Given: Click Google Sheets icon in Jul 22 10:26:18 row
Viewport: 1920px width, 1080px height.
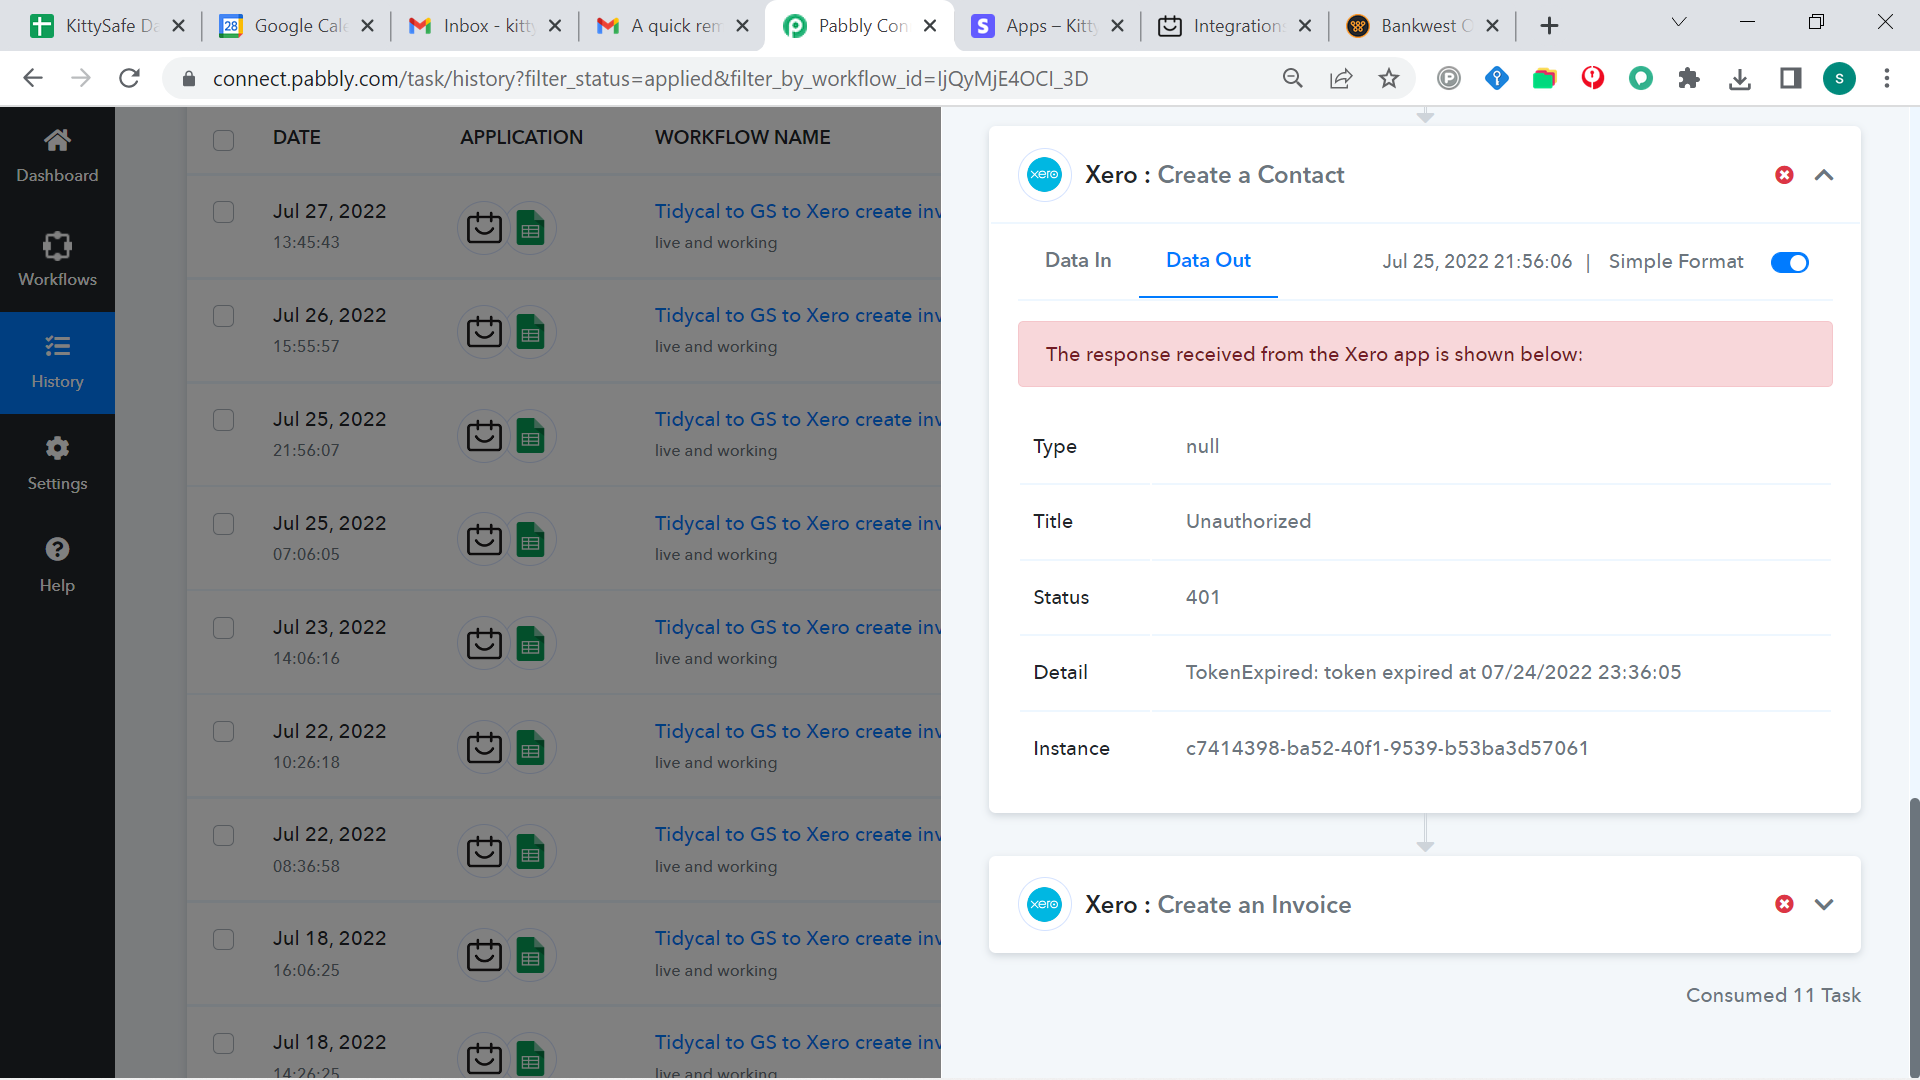Looking at the screenshot, I should (x=531, y=748).
